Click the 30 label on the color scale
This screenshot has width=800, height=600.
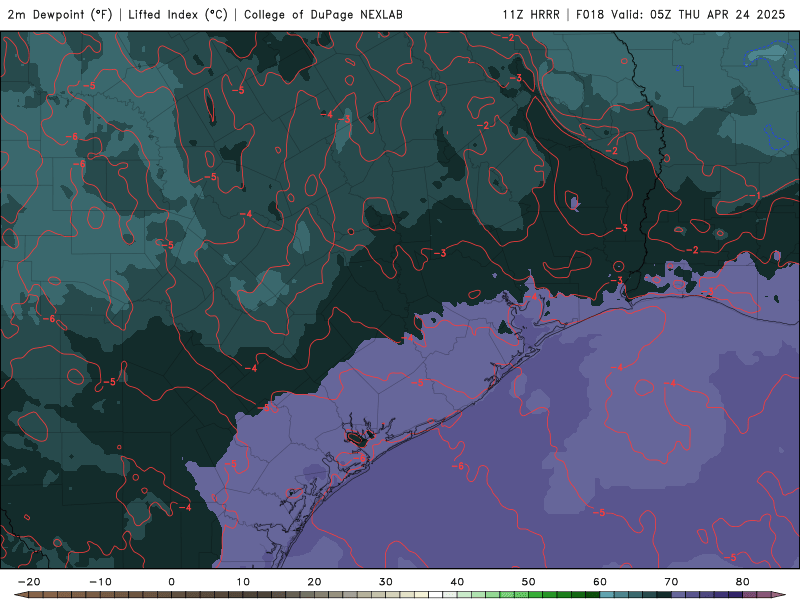tap(386, 582)
